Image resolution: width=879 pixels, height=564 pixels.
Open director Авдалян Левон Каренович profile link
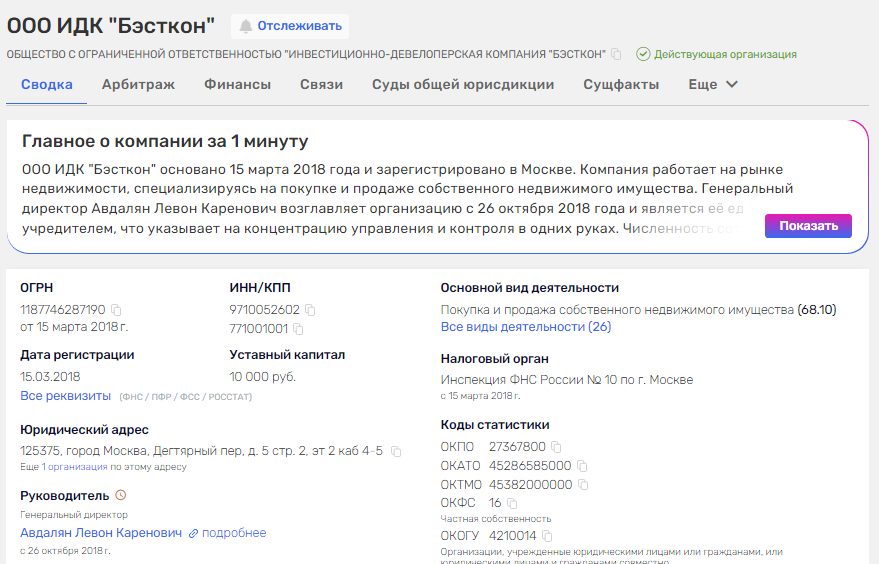click(x=101, y=533)
